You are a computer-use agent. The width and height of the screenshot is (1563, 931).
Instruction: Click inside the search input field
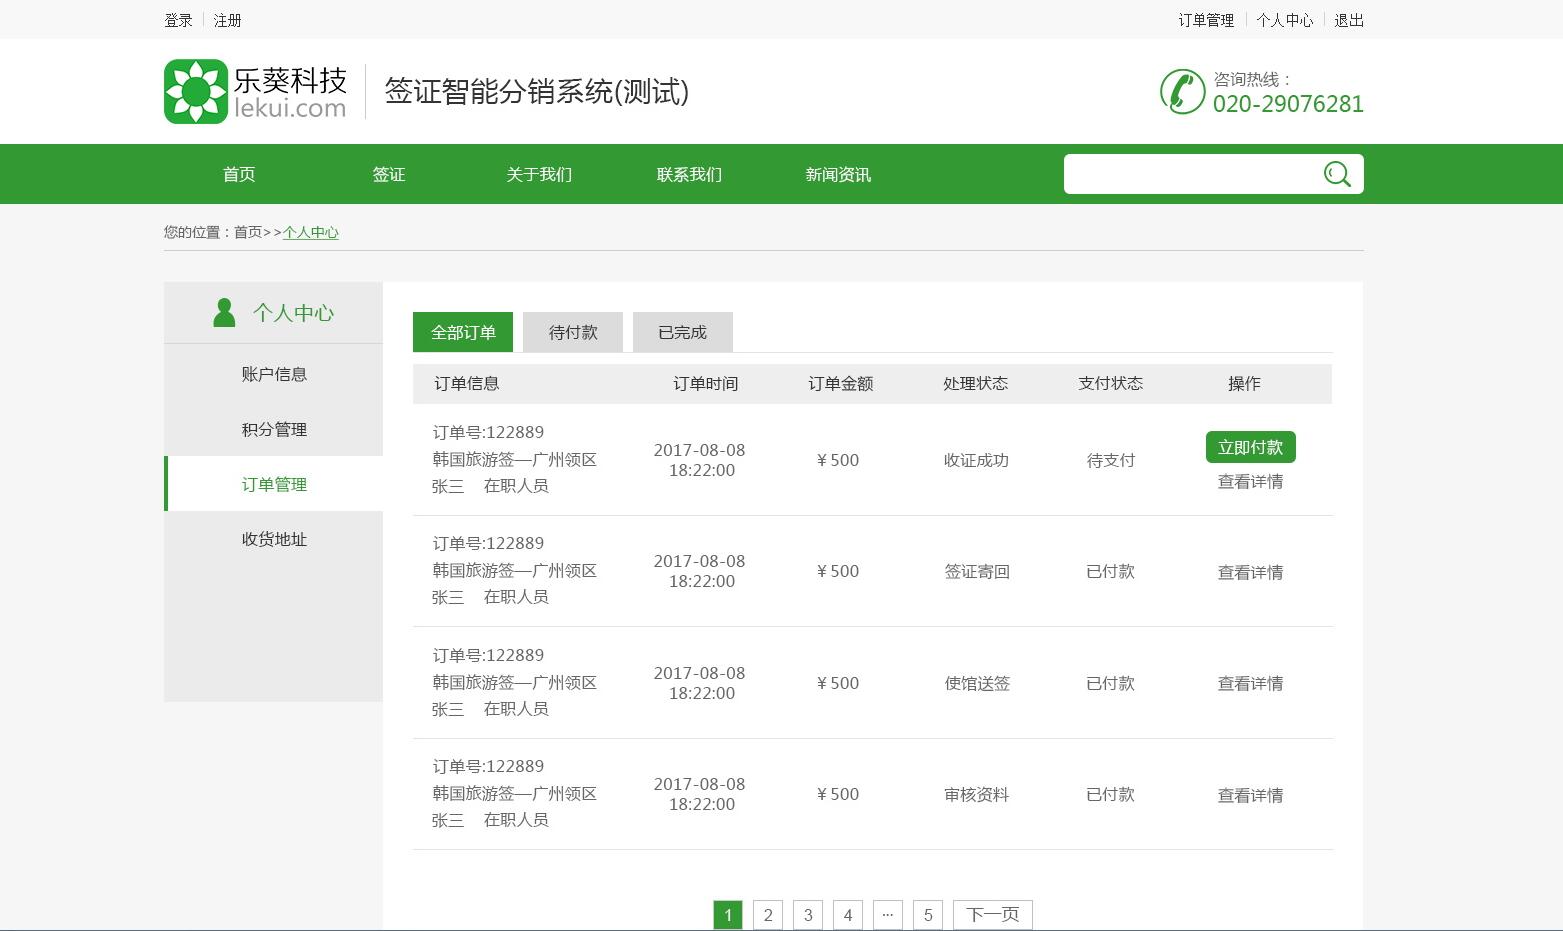(1180, 173)
